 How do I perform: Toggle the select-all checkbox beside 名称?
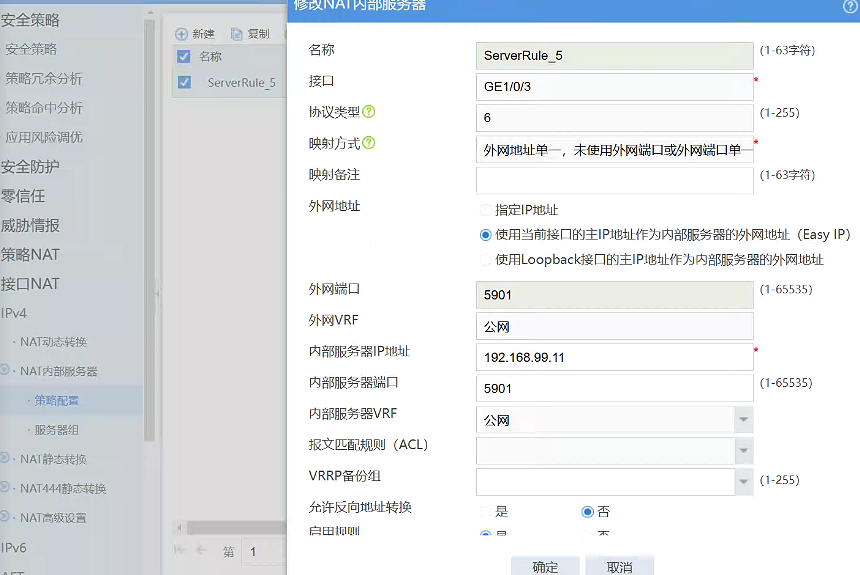(184, 57)
